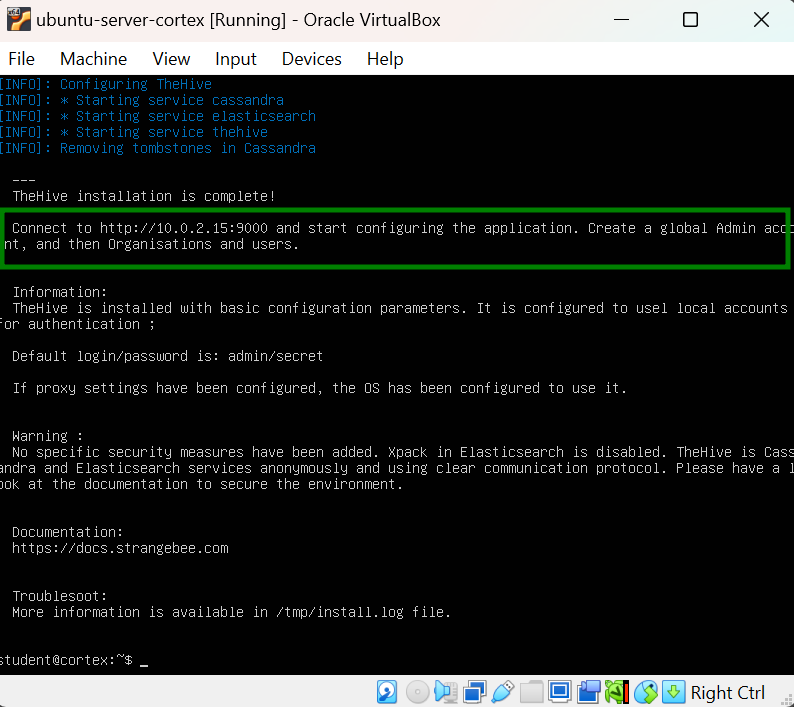Click the 'TheHive installation is complete!' line
The height and width of the screenshot is (707, 794).
coord(144,197)
